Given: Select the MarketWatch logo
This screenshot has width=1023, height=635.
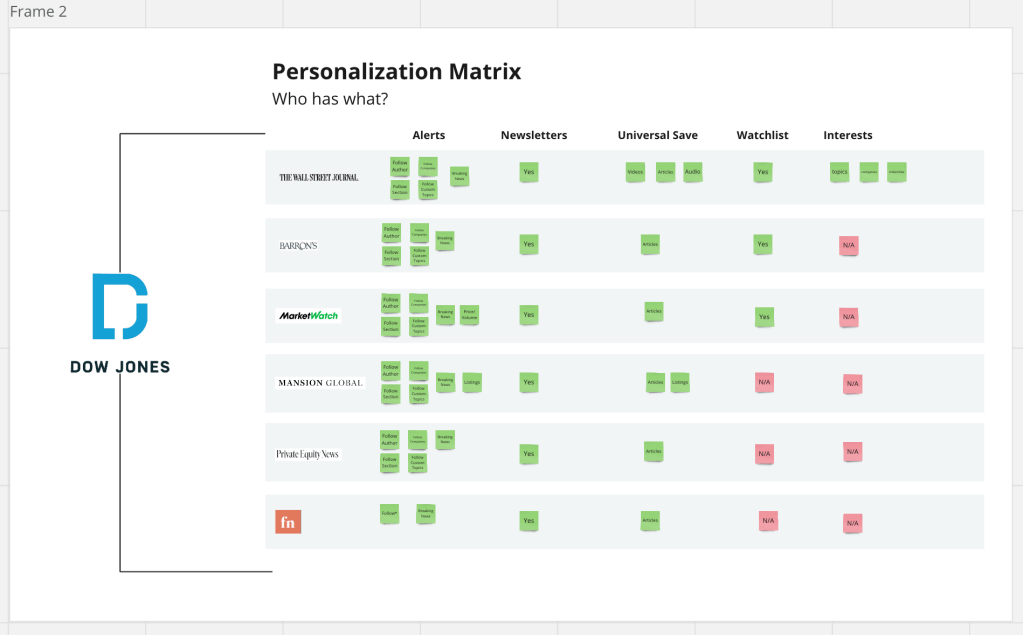Looking at the screenshot, I should click(308, 316).
